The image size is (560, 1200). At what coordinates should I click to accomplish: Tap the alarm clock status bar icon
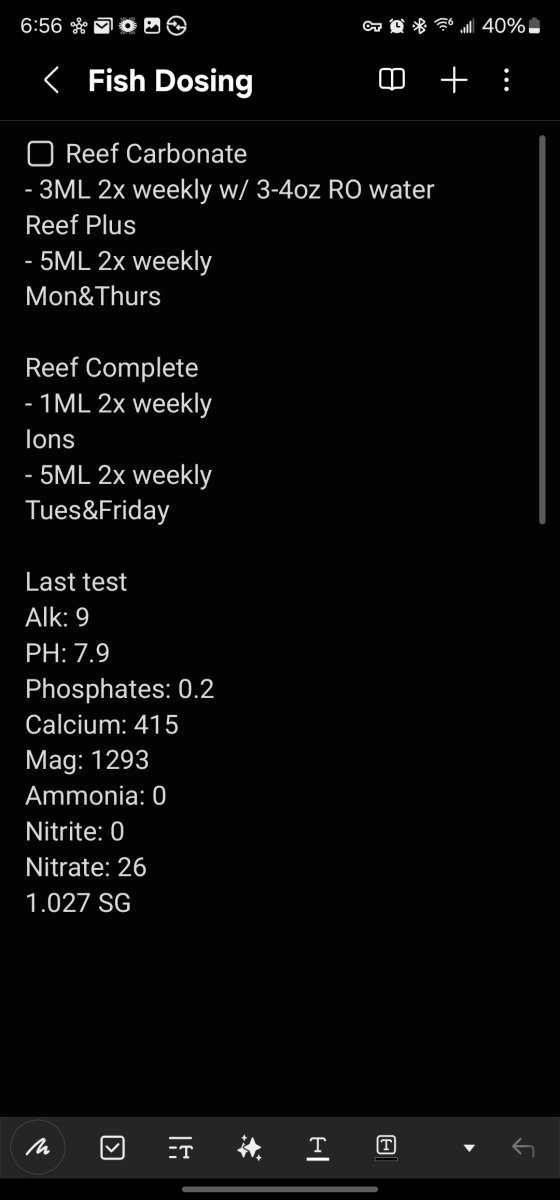(x=397, y=26)
